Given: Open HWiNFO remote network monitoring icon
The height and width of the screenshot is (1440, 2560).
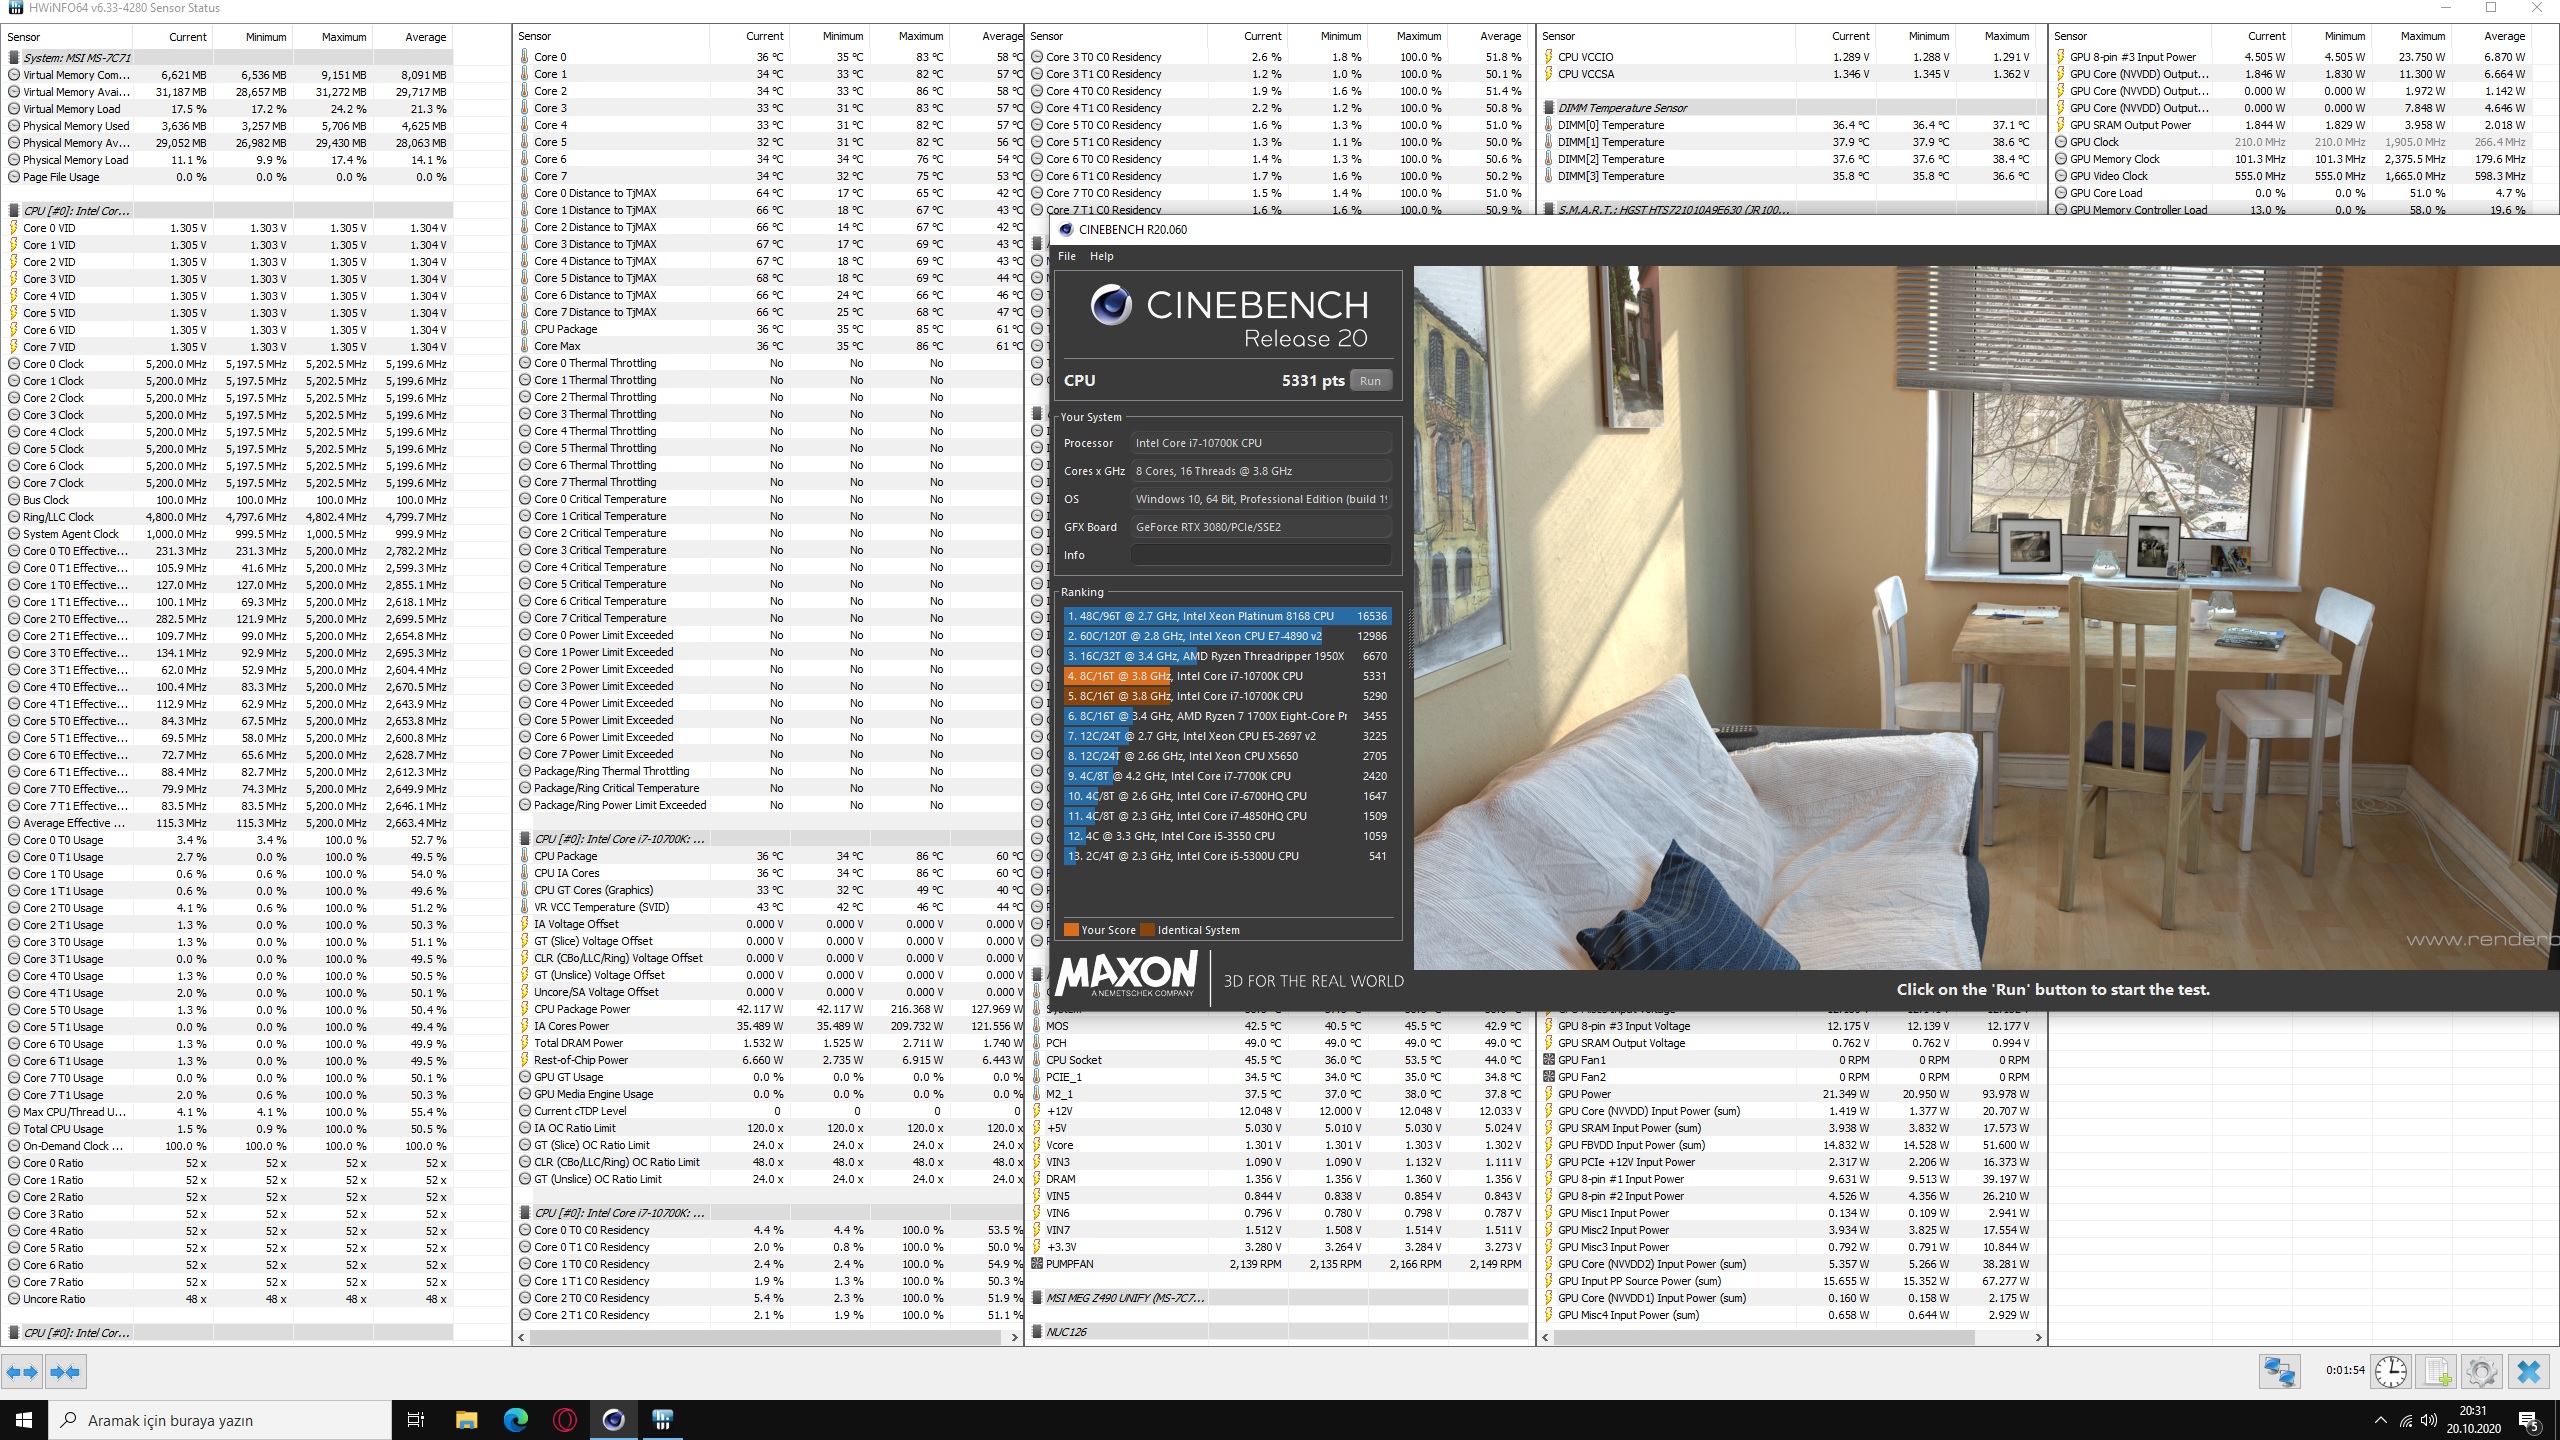Looking at the screenshot, I should pyautogui.click(x=2279, y=1371).
